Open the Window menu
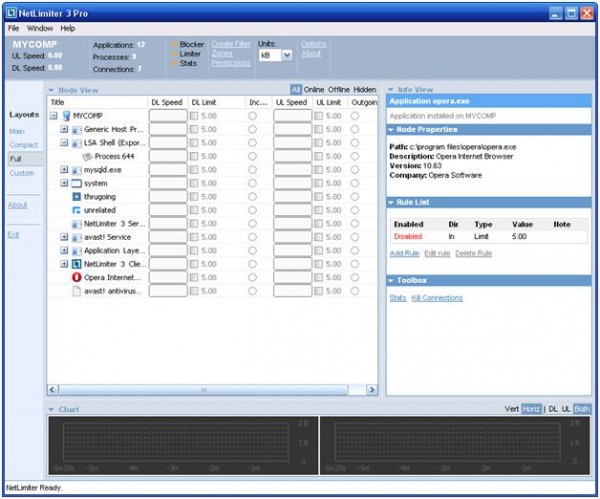This screenshot has width=600, height=499. click(40, 28)
